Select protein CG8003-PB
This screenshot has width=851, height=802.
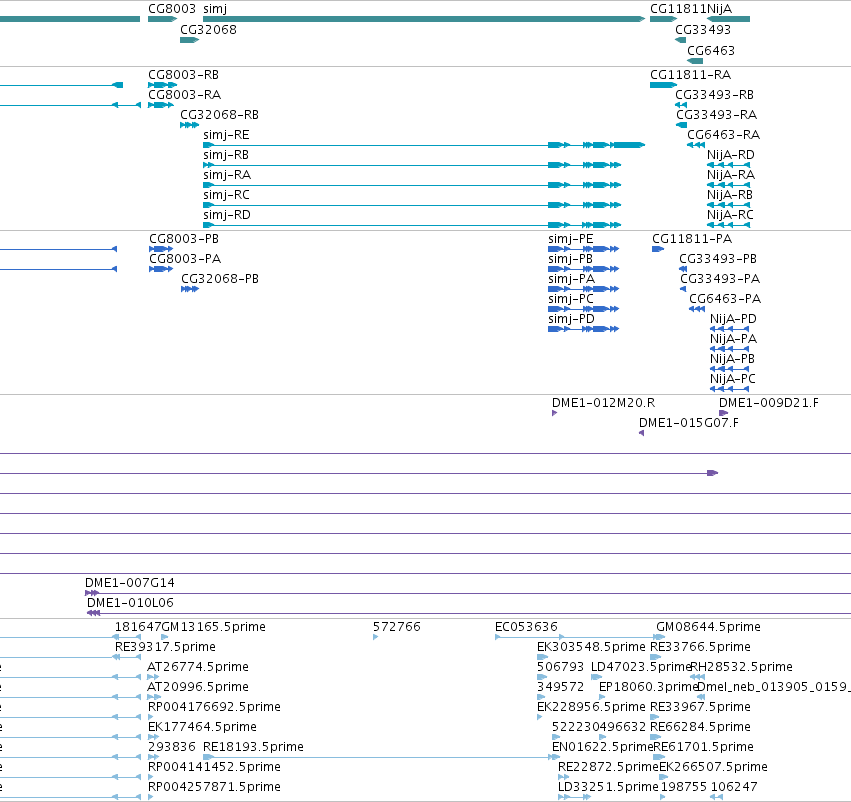[184, 239]
